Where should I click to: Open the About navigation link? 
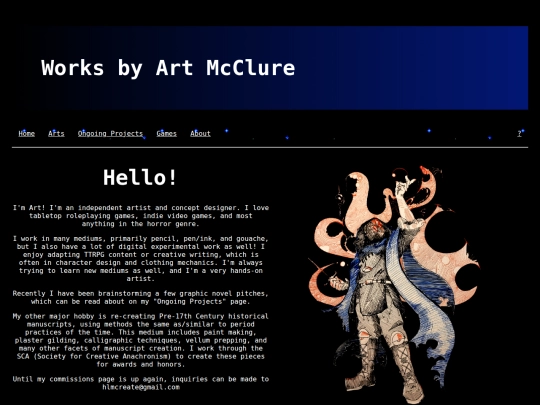(x=200, y=134)
